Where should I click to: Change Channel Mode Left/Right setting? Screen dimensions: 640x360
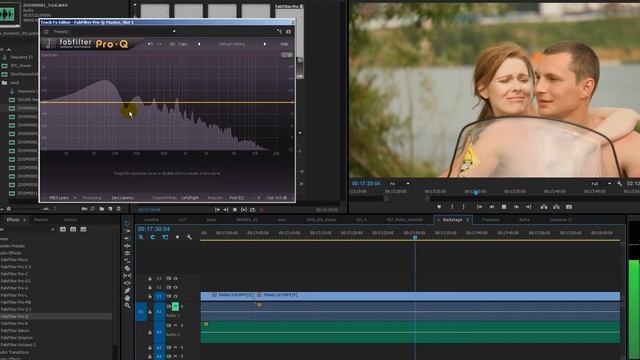pos(190,198)
